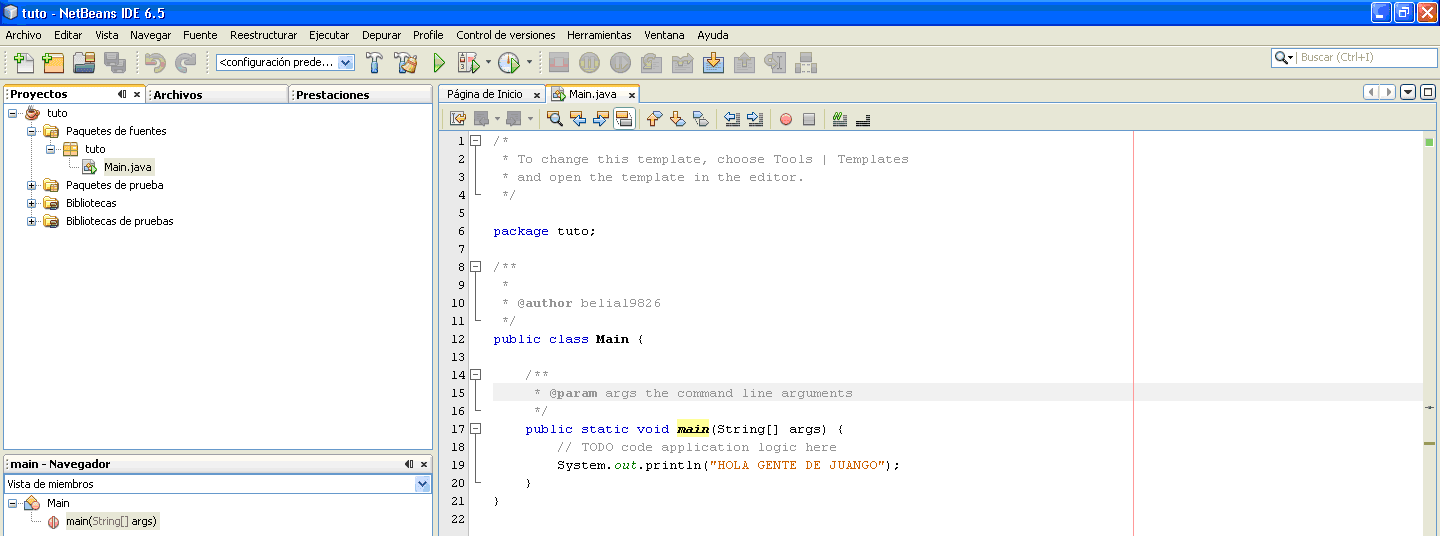Collapse Javadoc fold at line 8
1440x536 pixels.
pyautogui.click(x=476, y=267)
